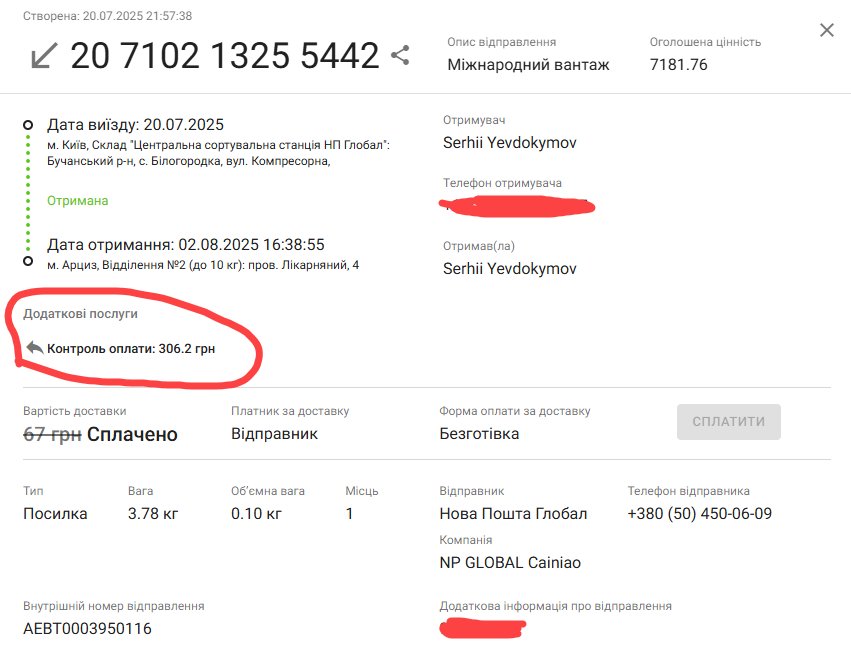This screenshot has width=851, height=666.
Task: Click the Безготівка payment form value
Action: coord(479,434)
